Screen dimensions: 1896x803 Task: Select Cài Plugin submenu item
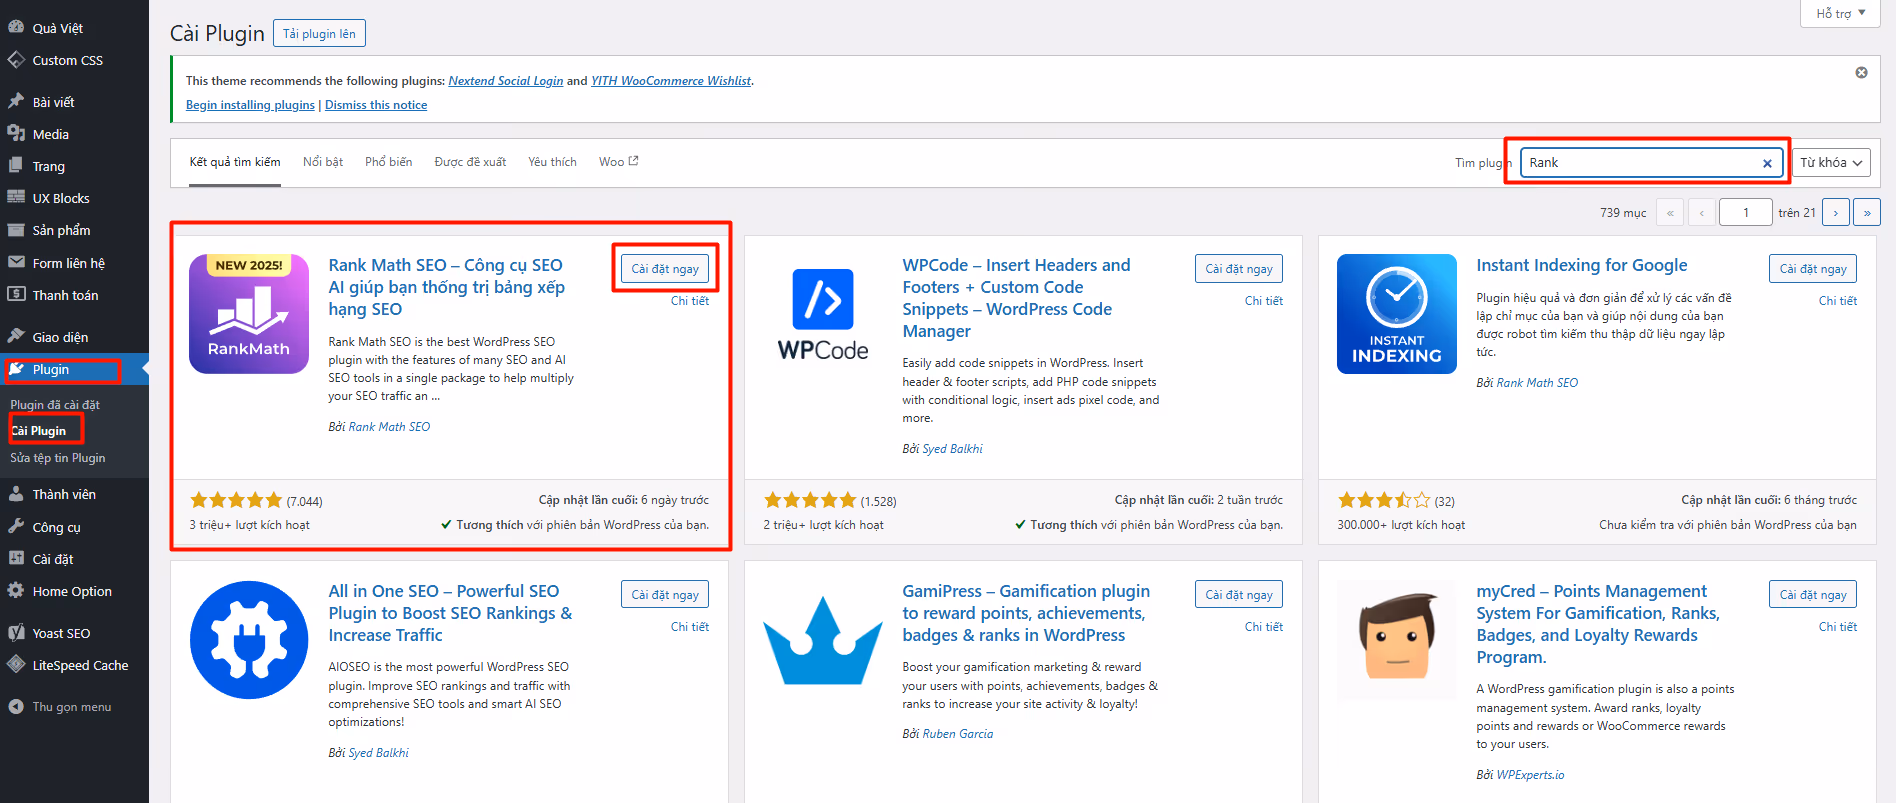coord(39,431)
